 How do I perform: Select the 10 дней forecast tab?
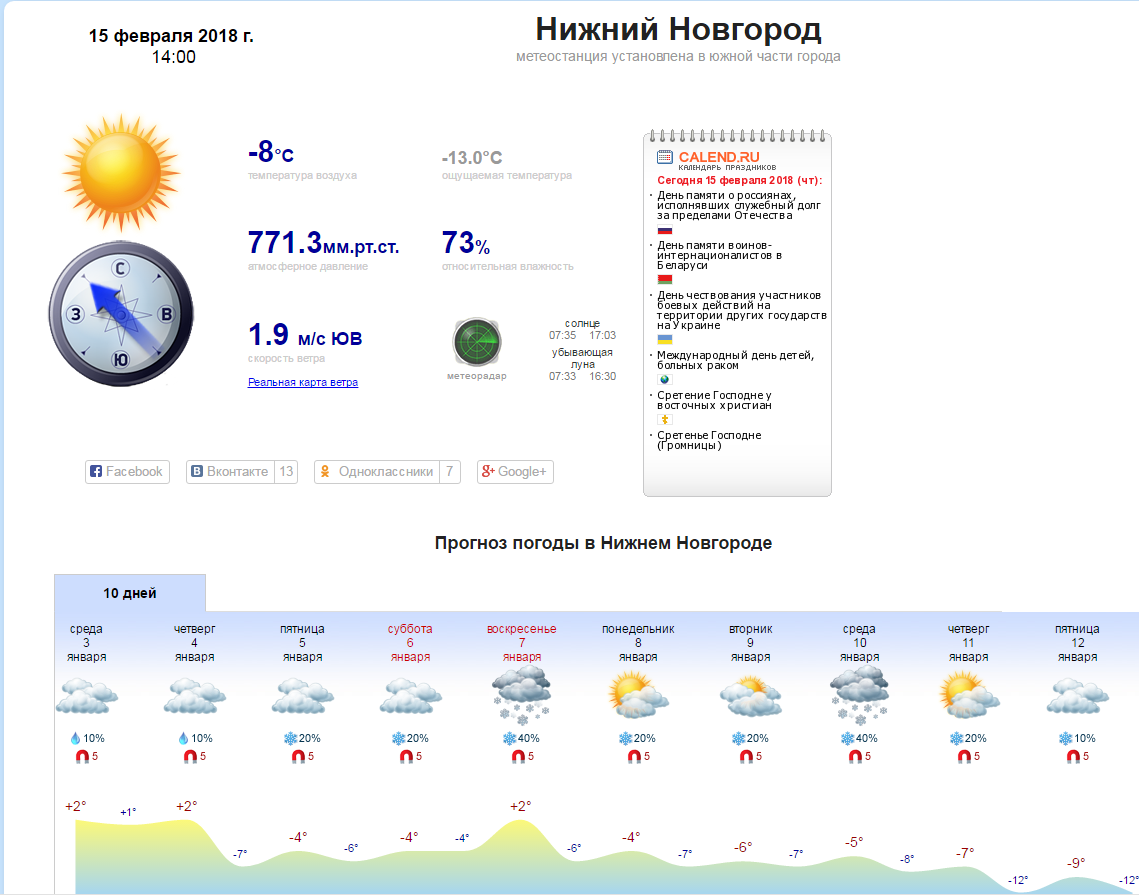point(130,593)
